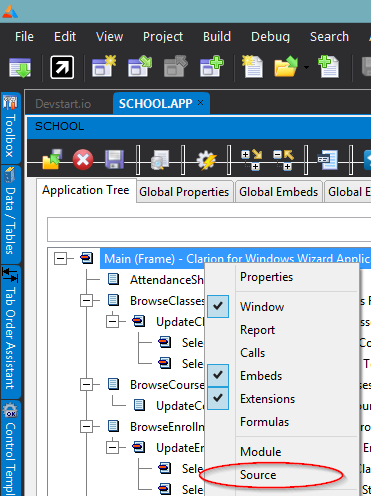Click the greyed-out close solution icon
The height and width of the screenshot is (496, 371).
[x=176, y=66]
